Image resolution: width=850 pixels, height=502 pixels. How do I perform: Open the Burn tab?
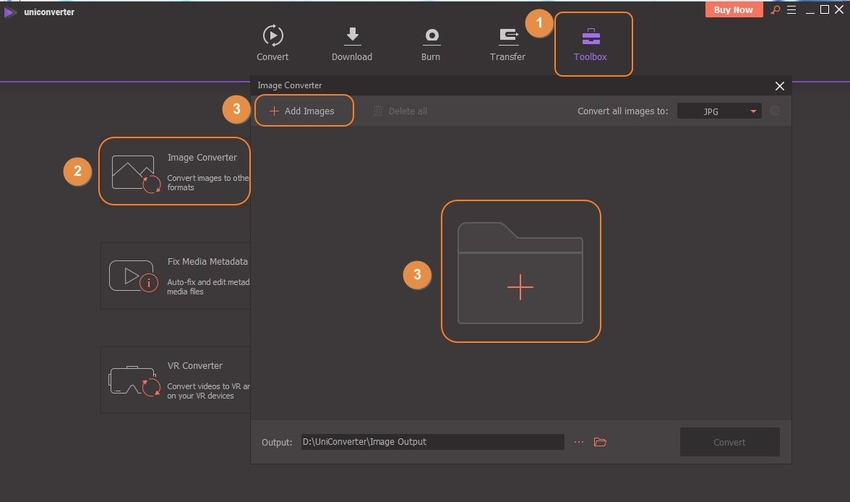[x=432, y=44]
